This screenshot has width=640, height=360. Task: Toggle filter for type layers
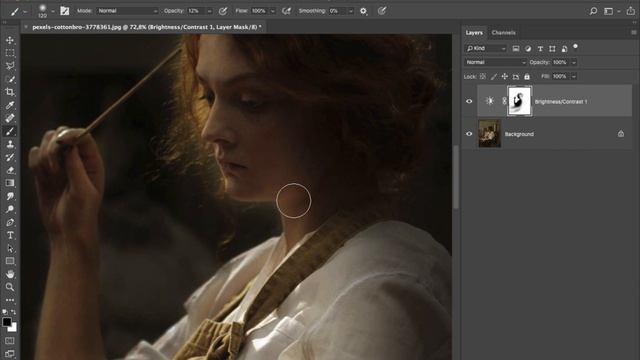[540, 49]
